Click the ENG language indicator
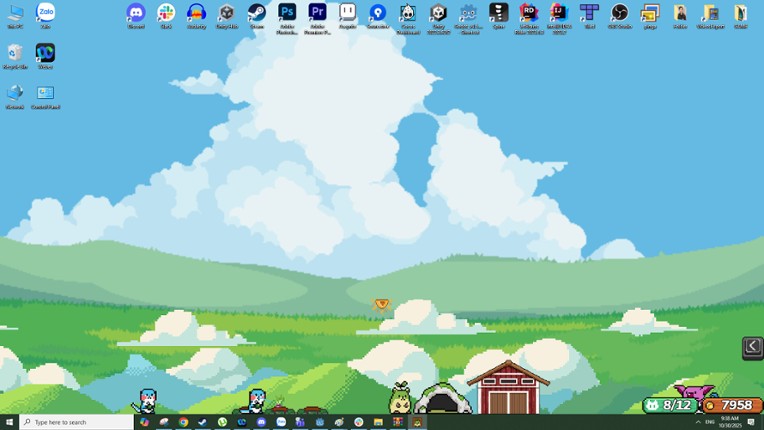Screen dimensions: 764x430 point(710,422)
